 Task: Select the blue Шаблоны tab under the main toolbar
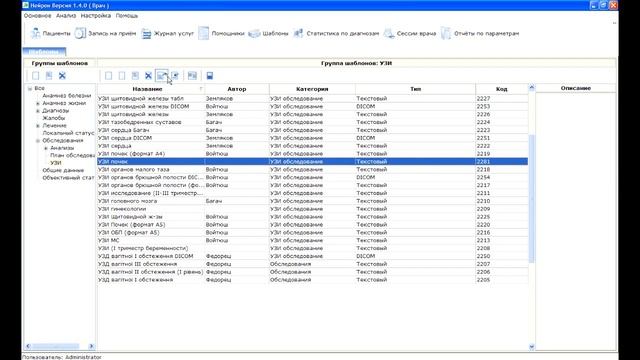point(44,52)
